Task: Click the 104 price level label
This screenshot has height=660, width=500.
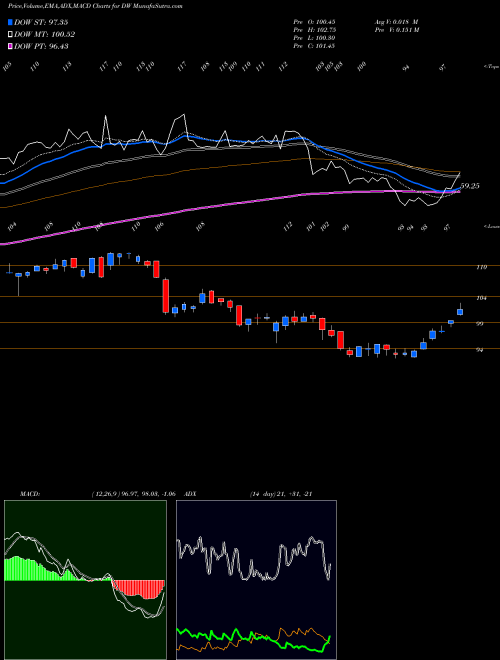Action: (482, 298)
